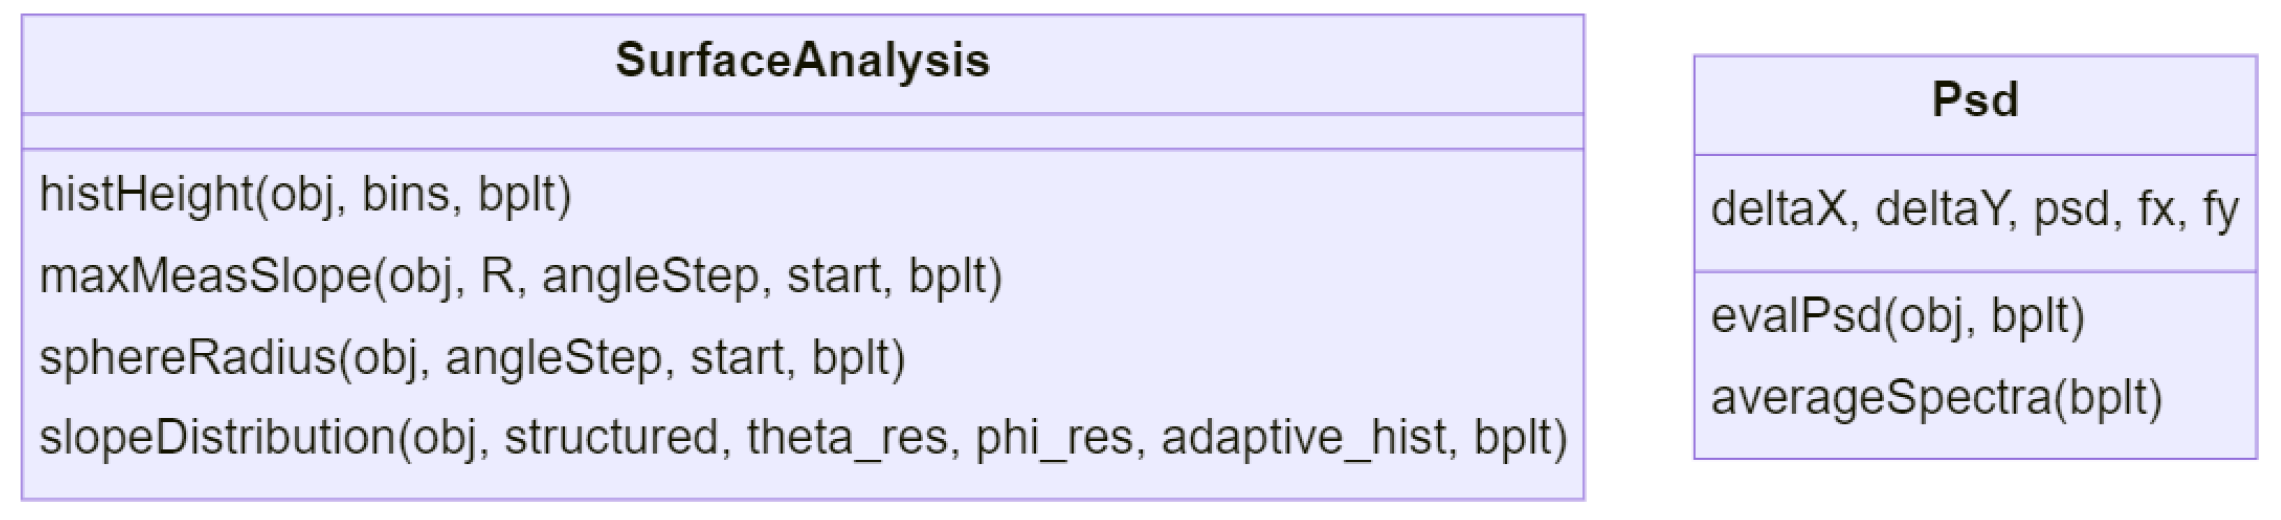This screenshot has height=520, width=2281.
Task: Select the maxMeasSlope method name
Action: coord(204,276)
